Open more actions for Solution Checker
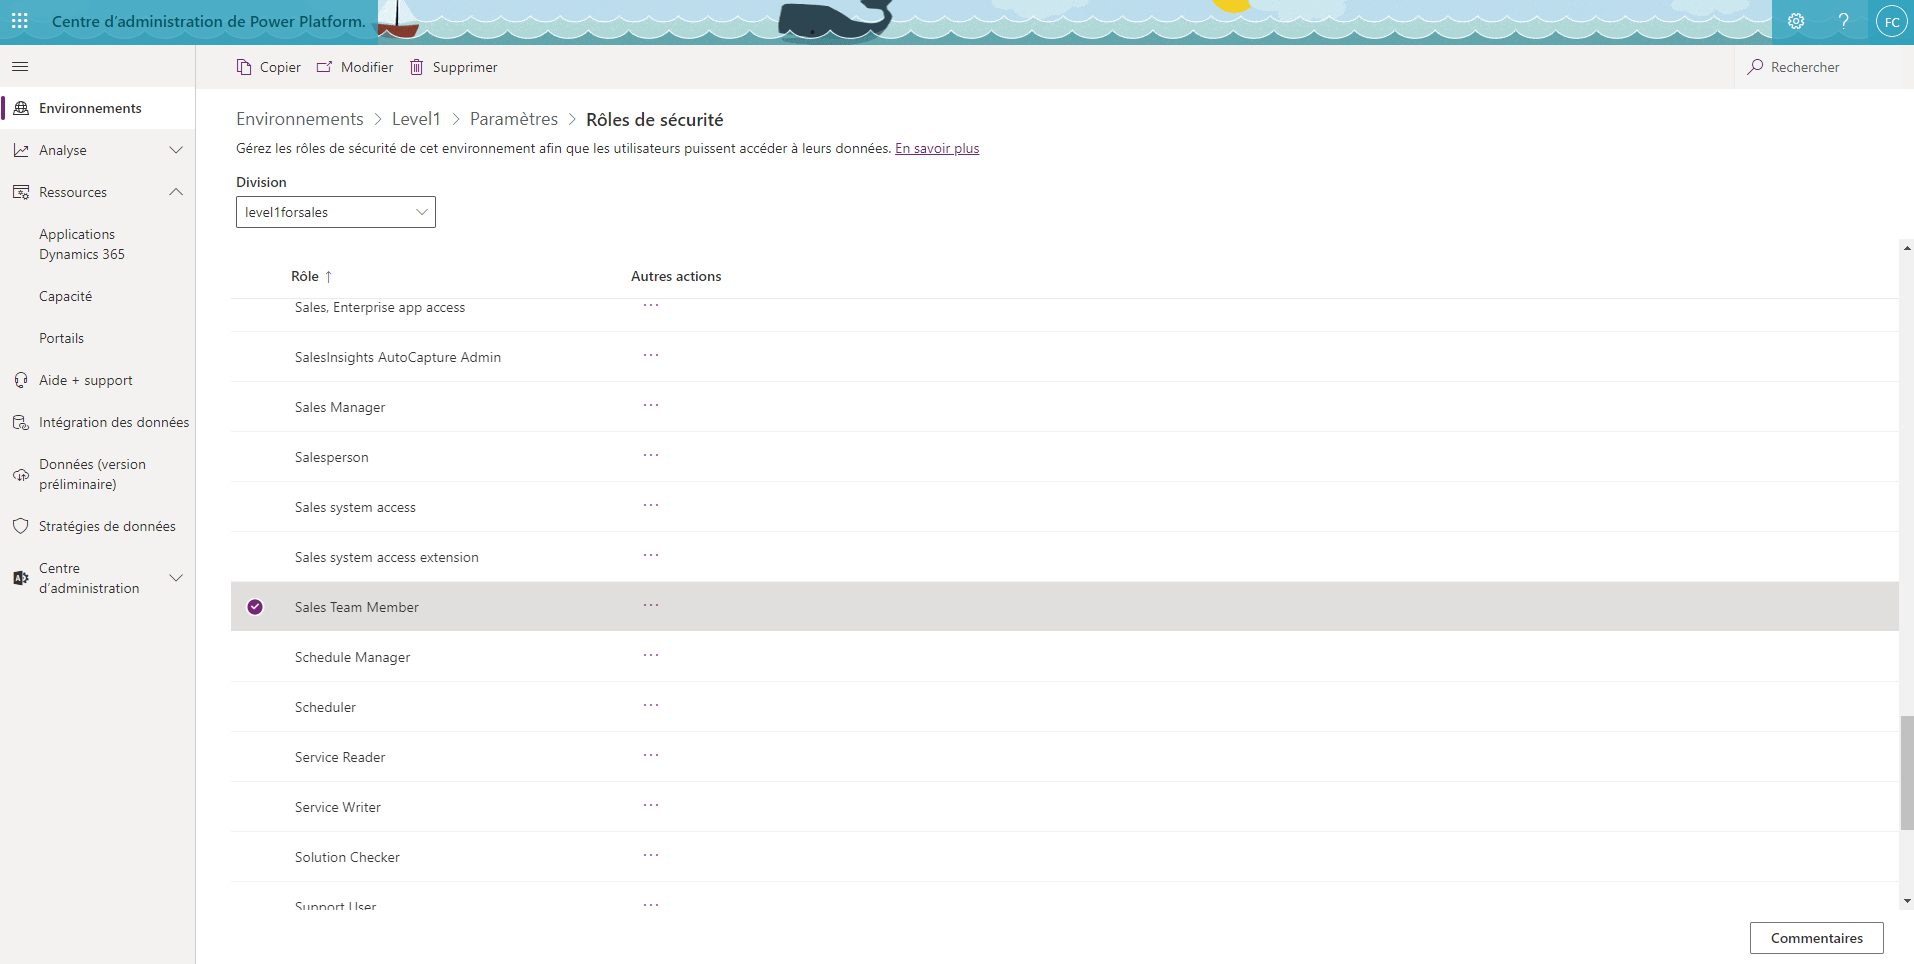The height and width of the screenshot is (964, 1914). (x=651, y=855)
